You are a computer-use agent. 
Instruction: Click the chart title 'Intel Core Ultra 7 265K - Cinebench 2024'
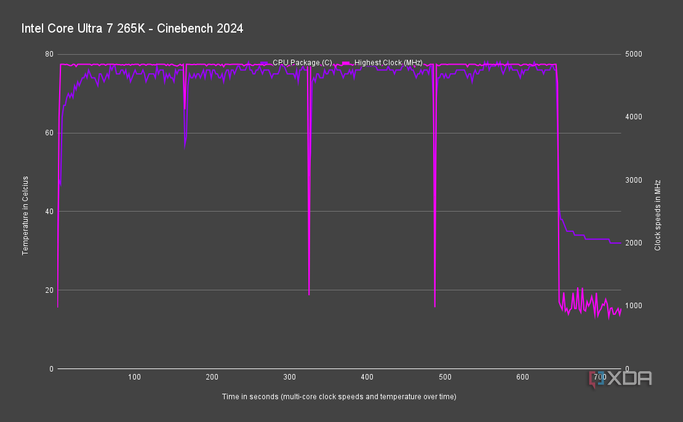pos(132,29)
